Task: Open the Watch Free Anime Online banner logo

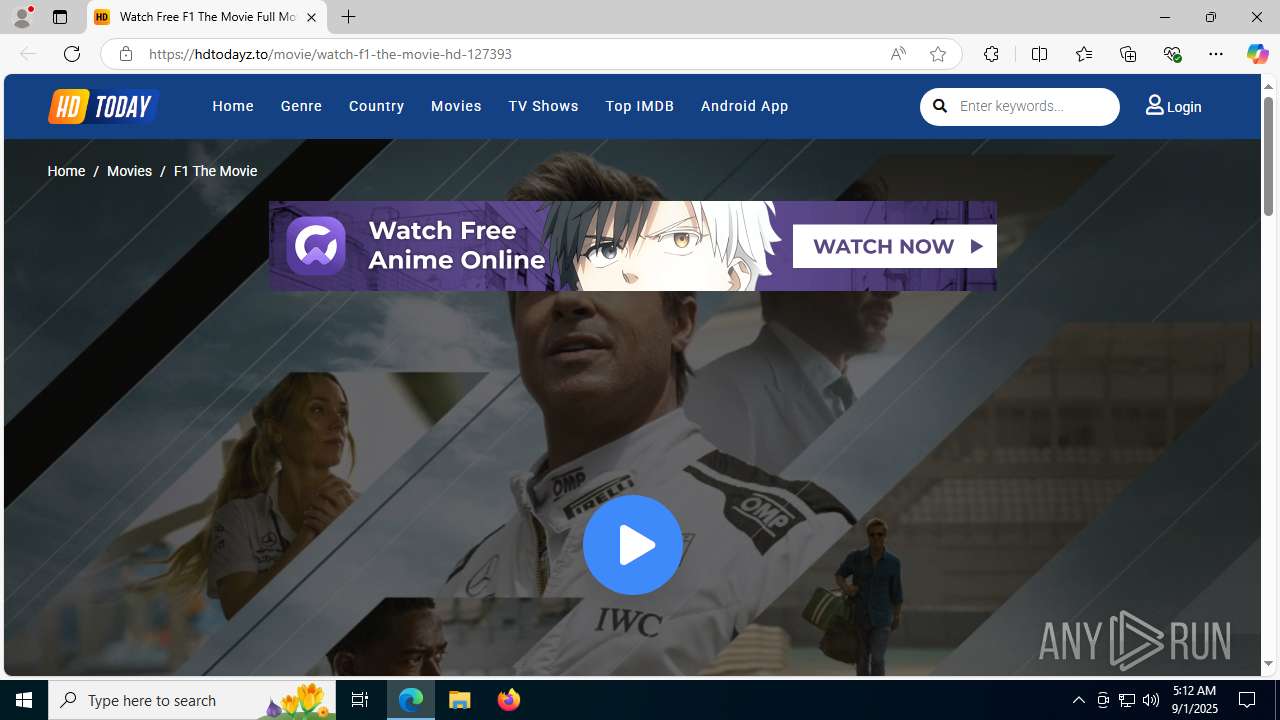Action: click(x=316, y=246)
